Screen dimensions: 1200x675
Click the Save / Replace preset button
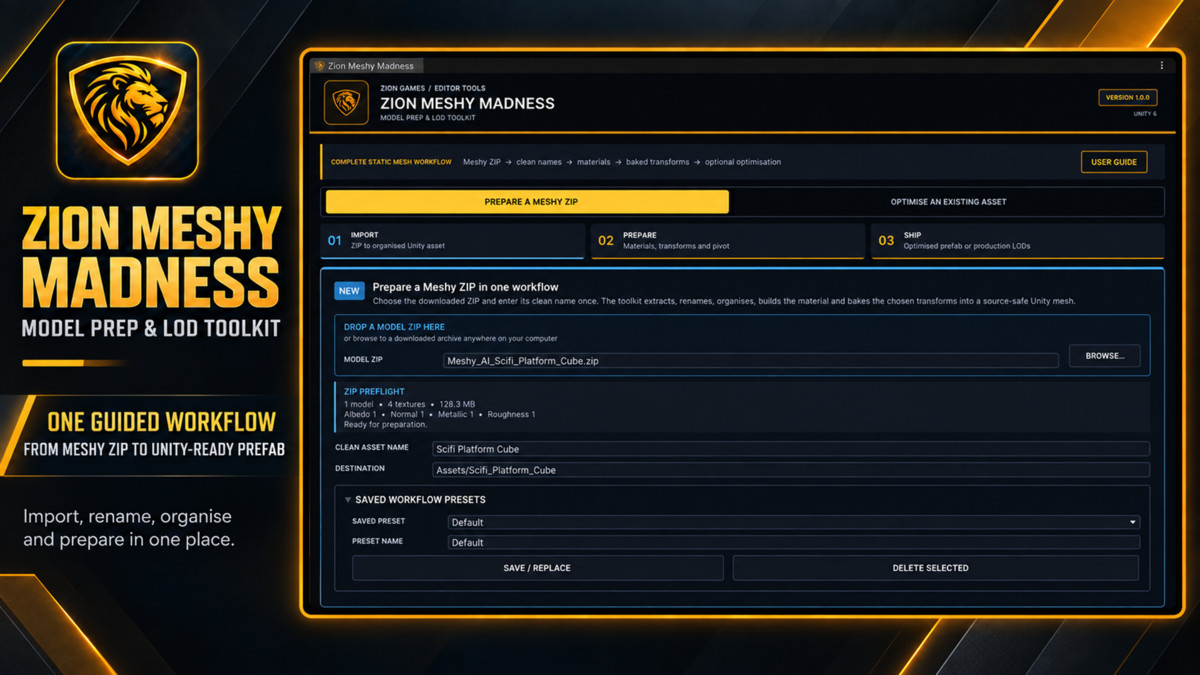point(537,568)
